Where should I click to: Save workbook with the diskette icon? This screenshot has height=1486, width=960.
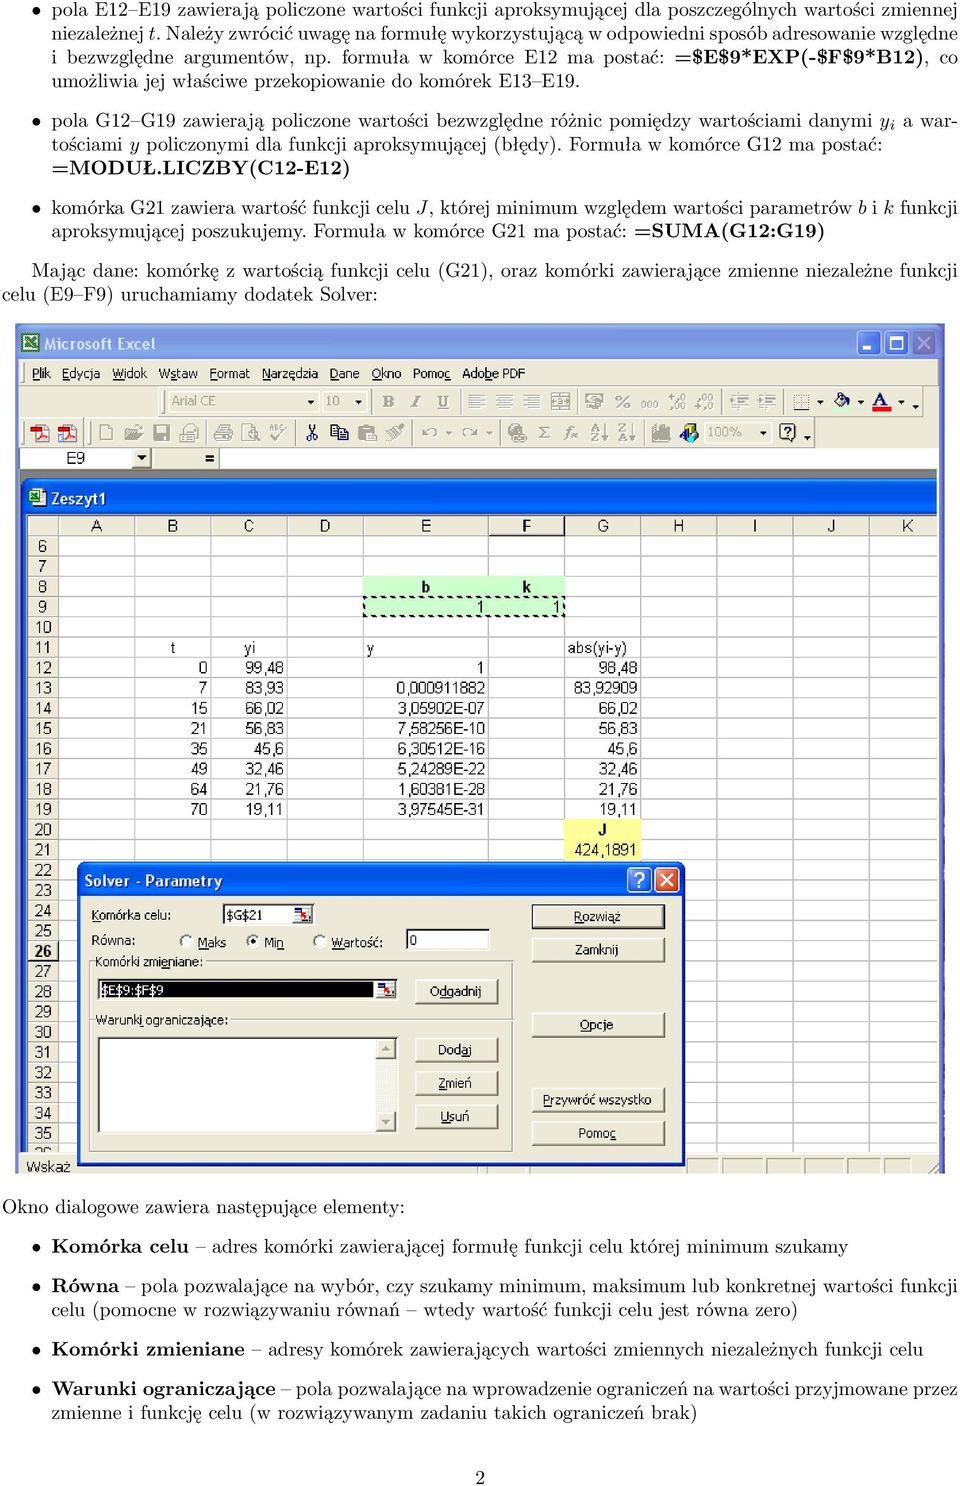161,432
